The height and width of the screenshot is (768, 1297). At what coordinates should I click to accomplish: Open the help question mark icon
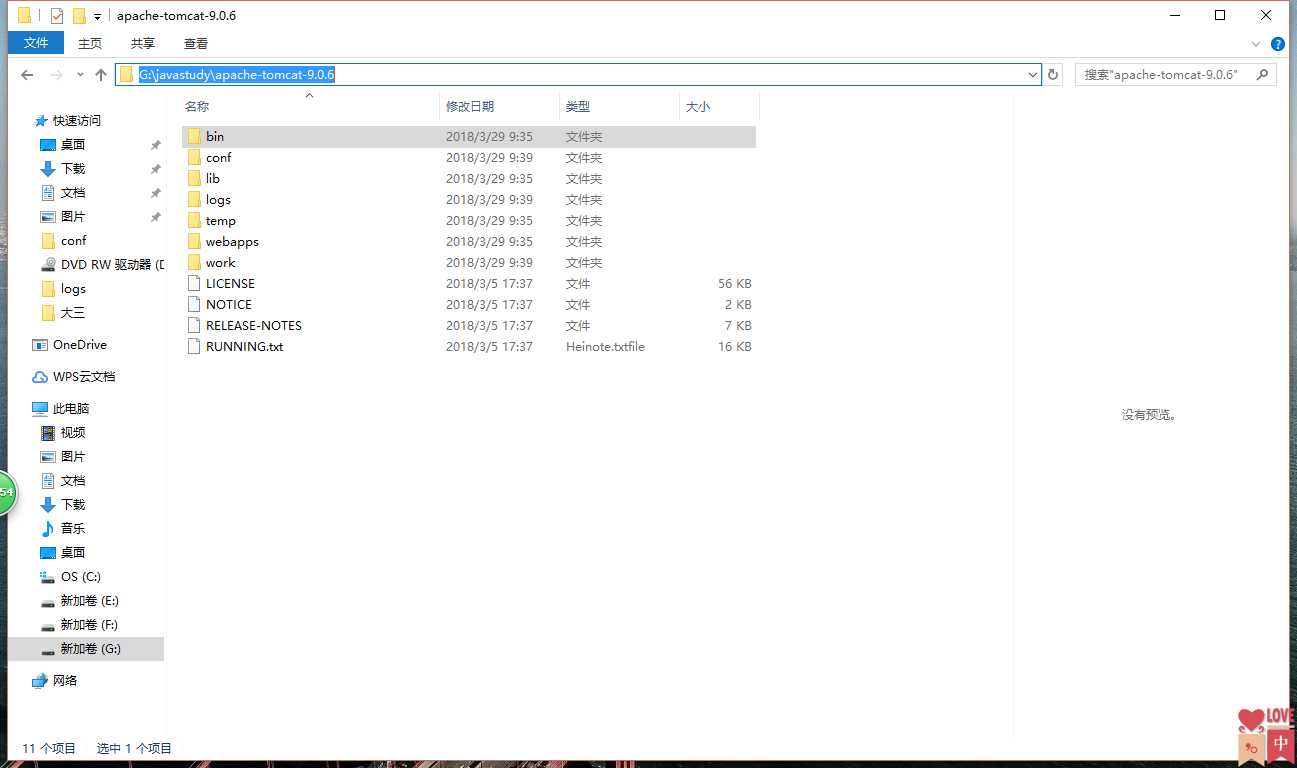[x=1278, y=44]
